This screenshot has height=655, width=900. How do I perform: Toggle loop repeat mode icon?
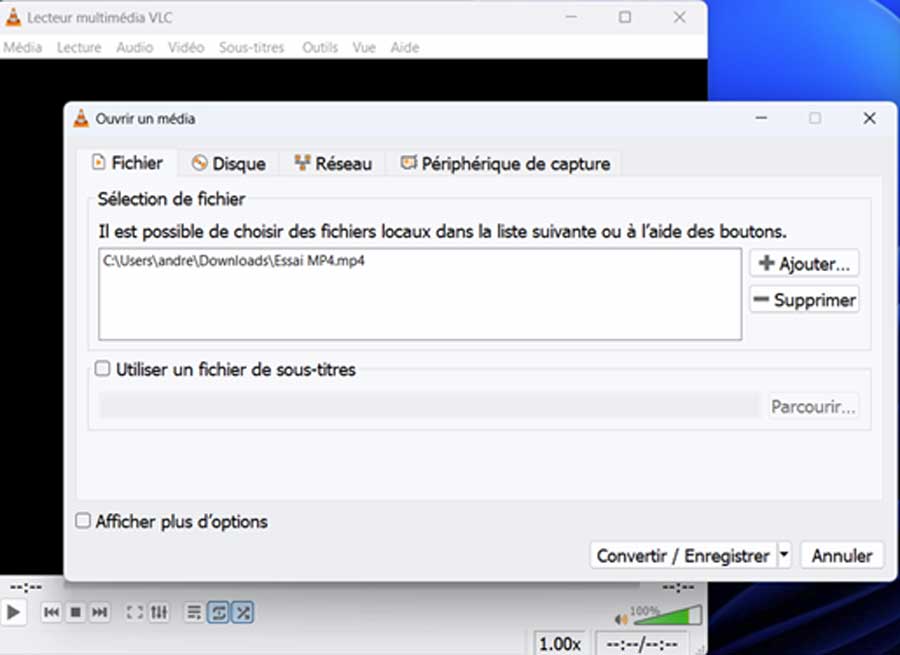219,613
